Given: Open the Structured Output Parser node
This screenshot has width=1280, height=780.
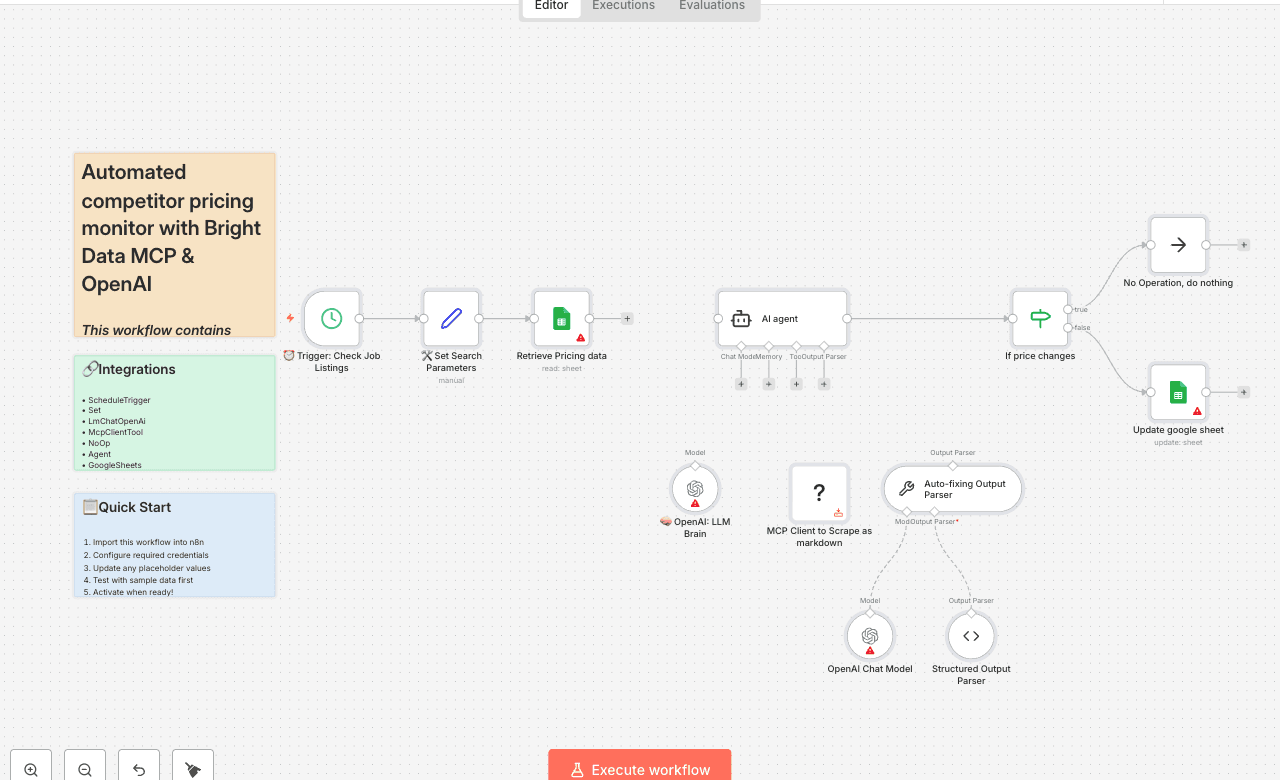Looking at the screenshot, I should pyautogui.click(x=970, y=635).
